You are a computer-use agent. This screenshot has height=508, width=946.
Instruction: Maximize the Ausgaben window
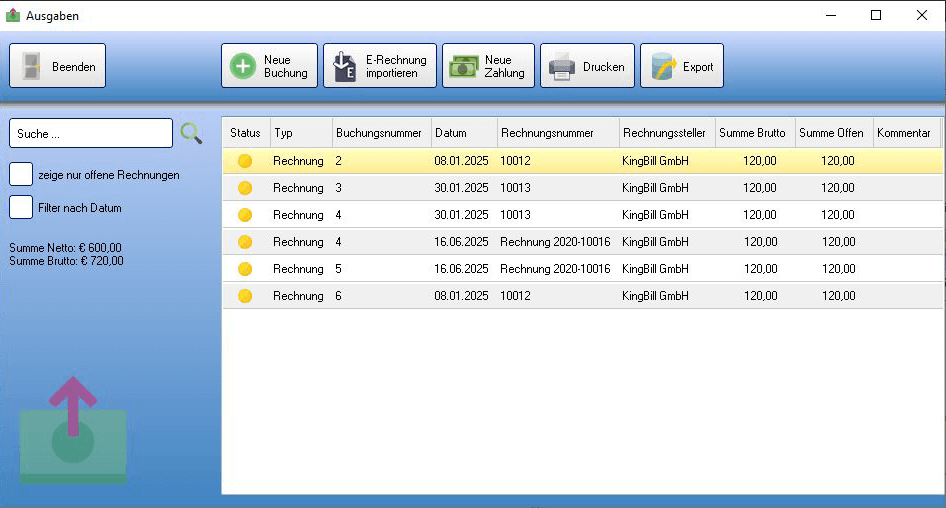coord(876,15)
